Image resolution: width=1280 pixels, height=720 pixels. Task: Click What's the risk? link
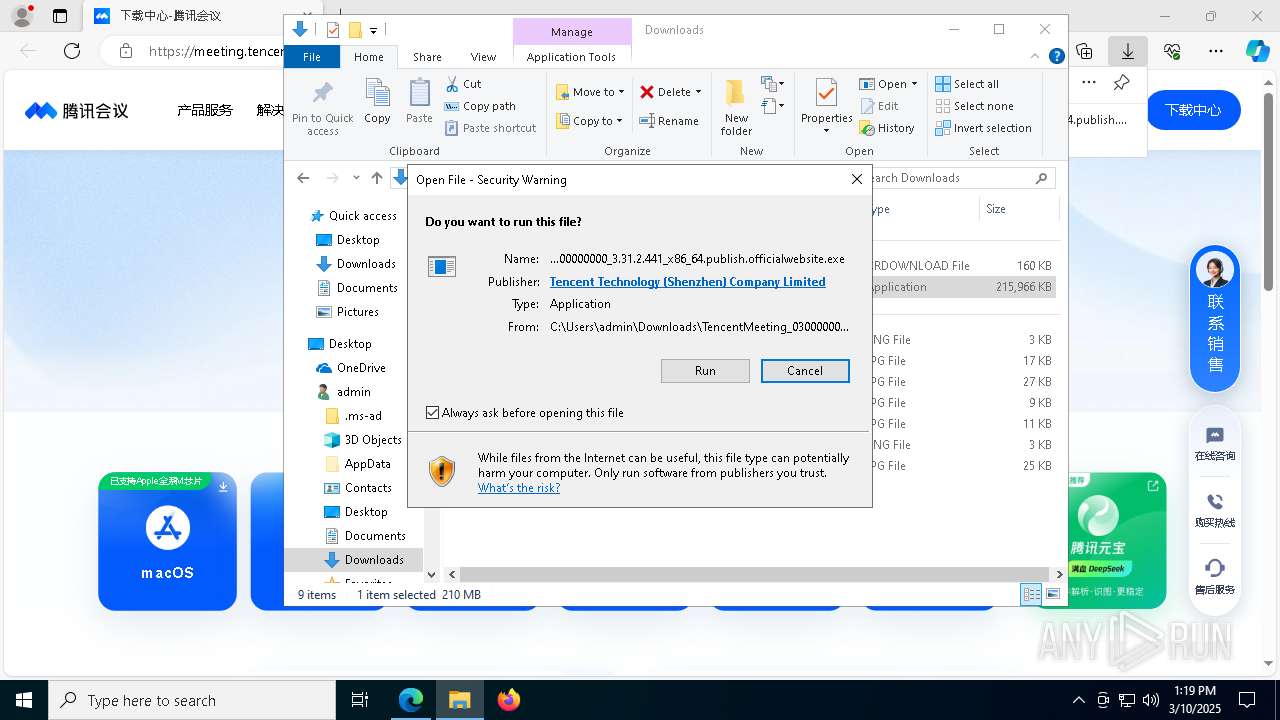click(x=519, y=488)
